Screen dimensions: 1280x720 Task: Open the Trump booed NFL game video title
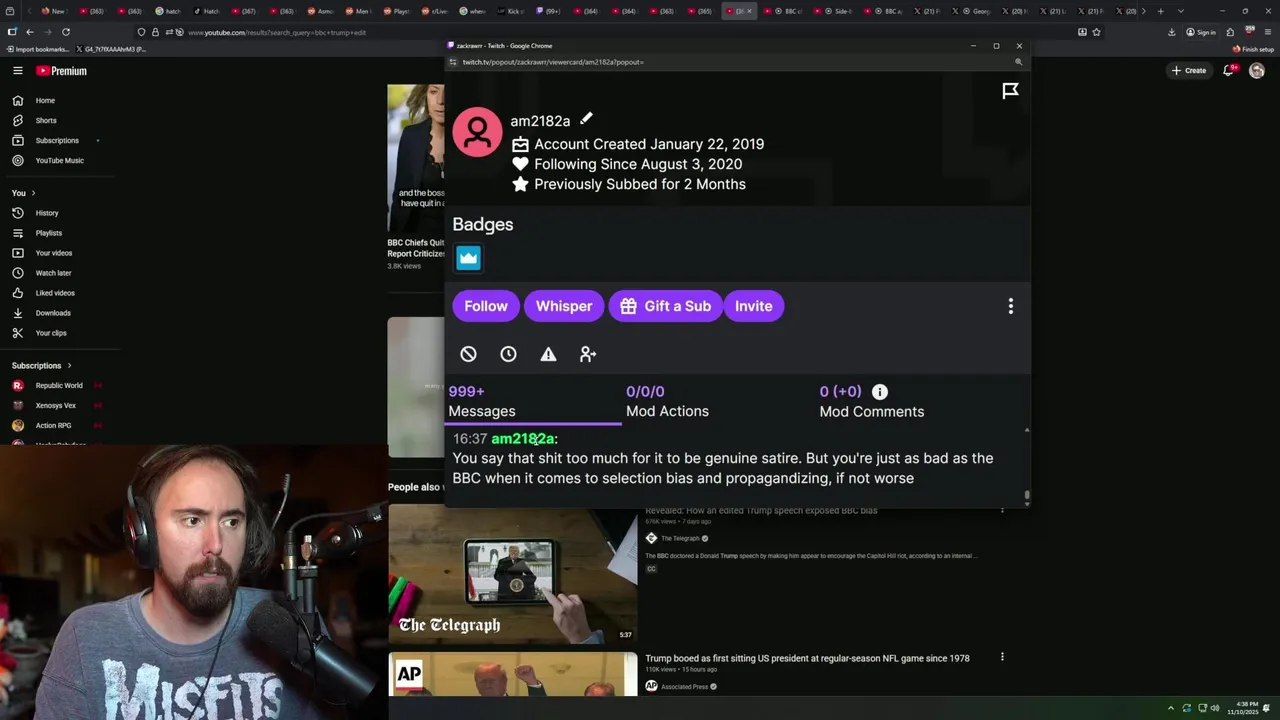click(x=807, y=658)
